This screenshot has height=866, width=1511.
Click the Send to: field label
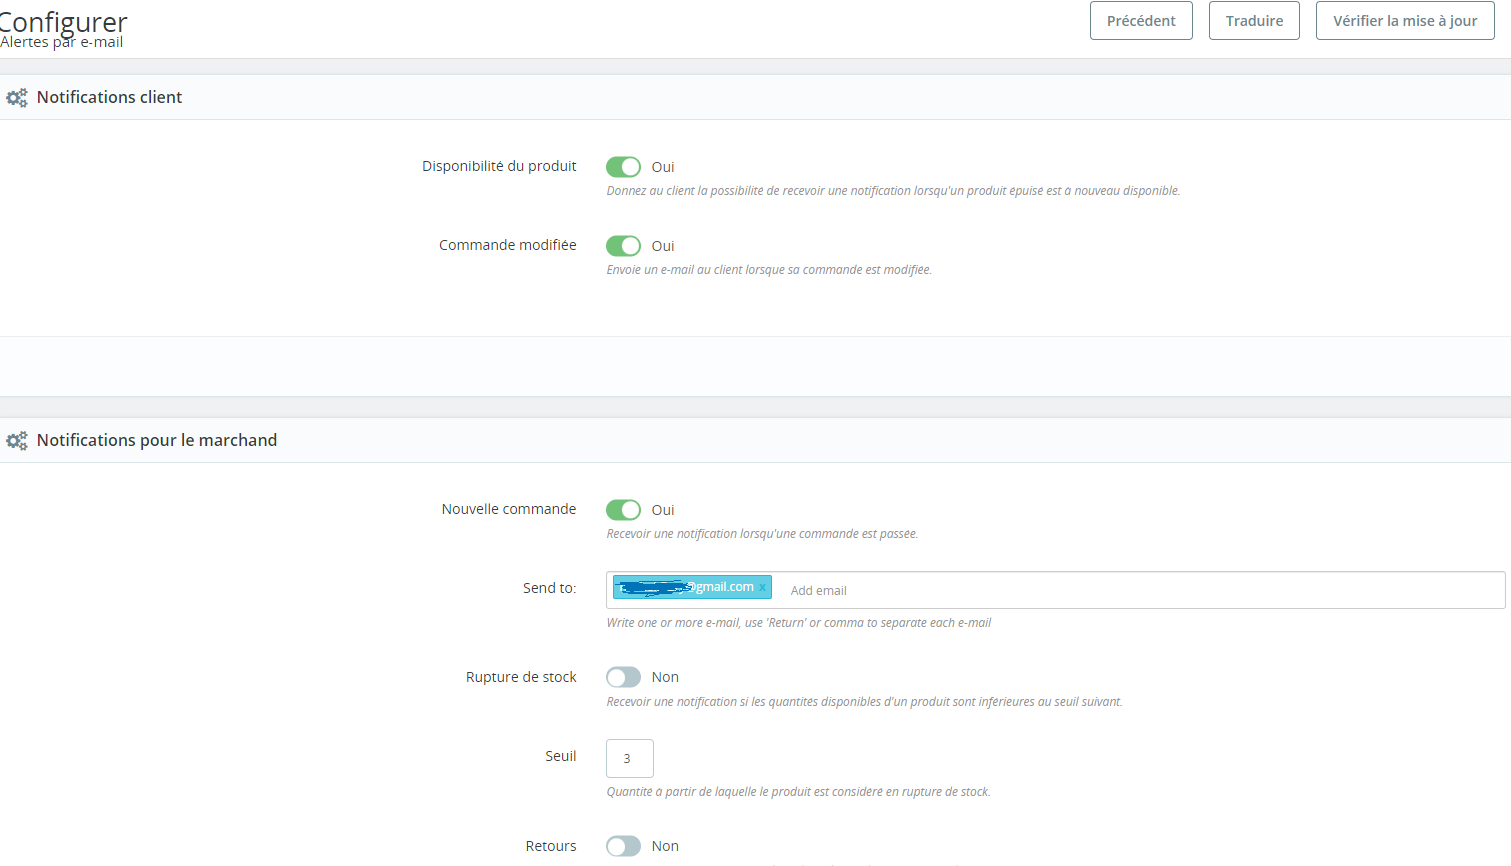pyautogui.click(x=549, y=588)
